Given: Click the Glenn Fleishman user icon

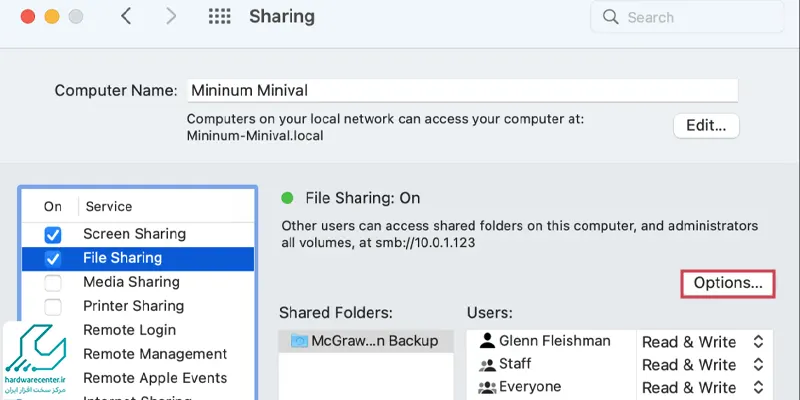Looking at the screenshot, I should tap(487, 340).
